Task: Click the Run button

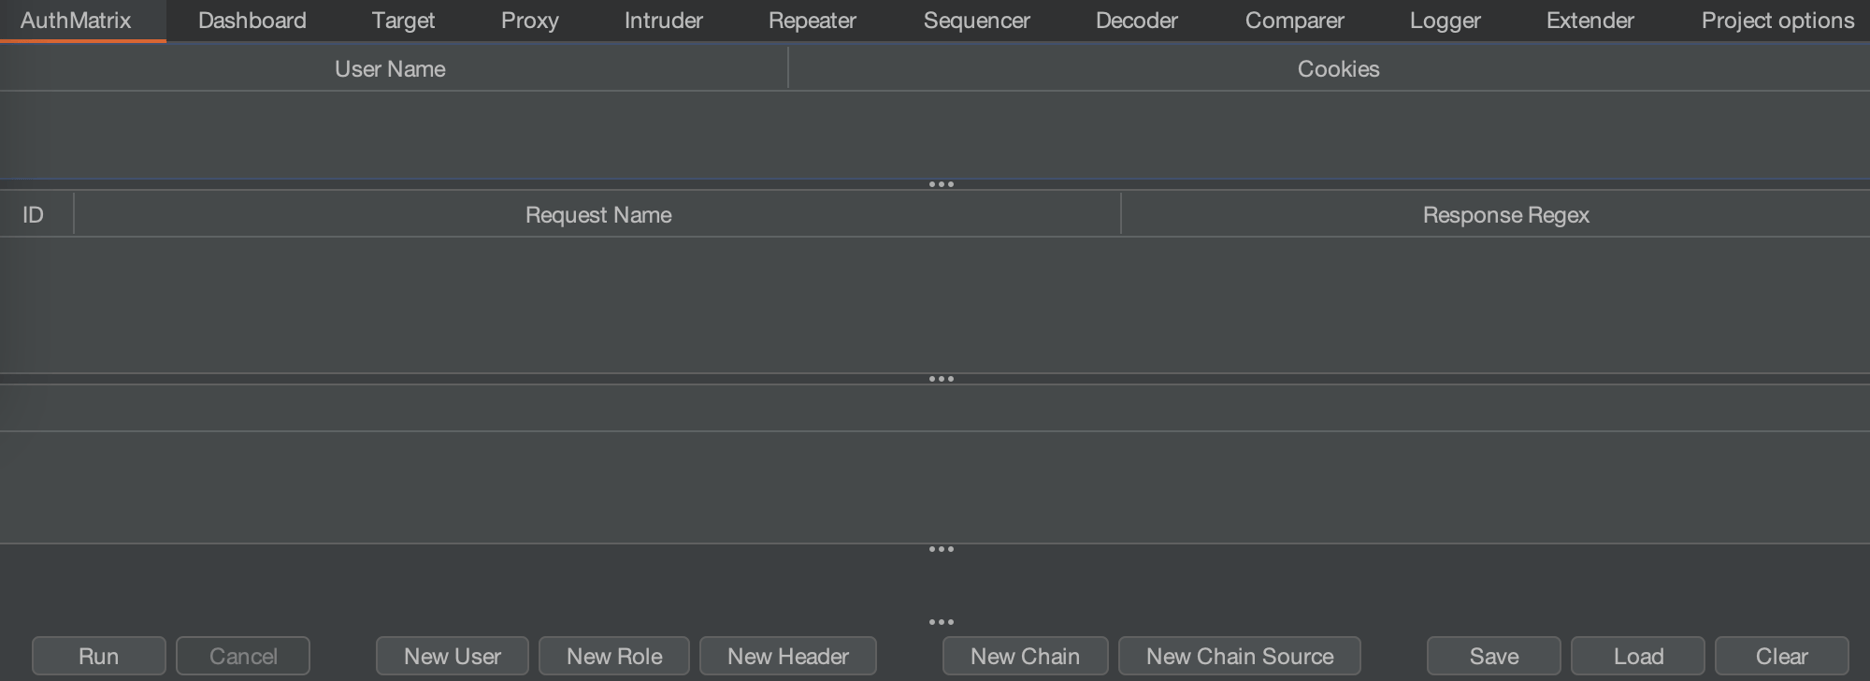Action: [99, 656]
